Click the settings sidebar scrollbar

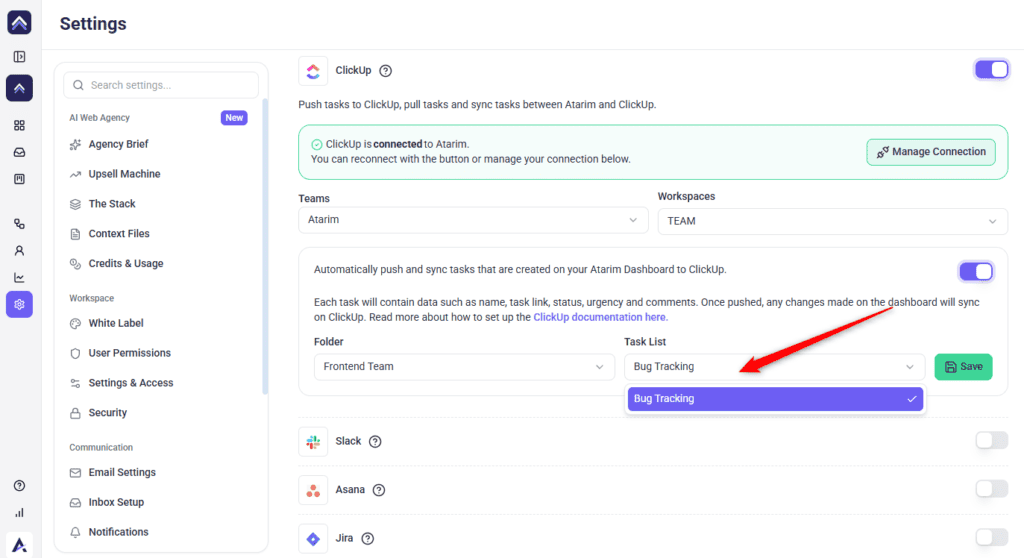pyautogui.click(x=264, y=246)
